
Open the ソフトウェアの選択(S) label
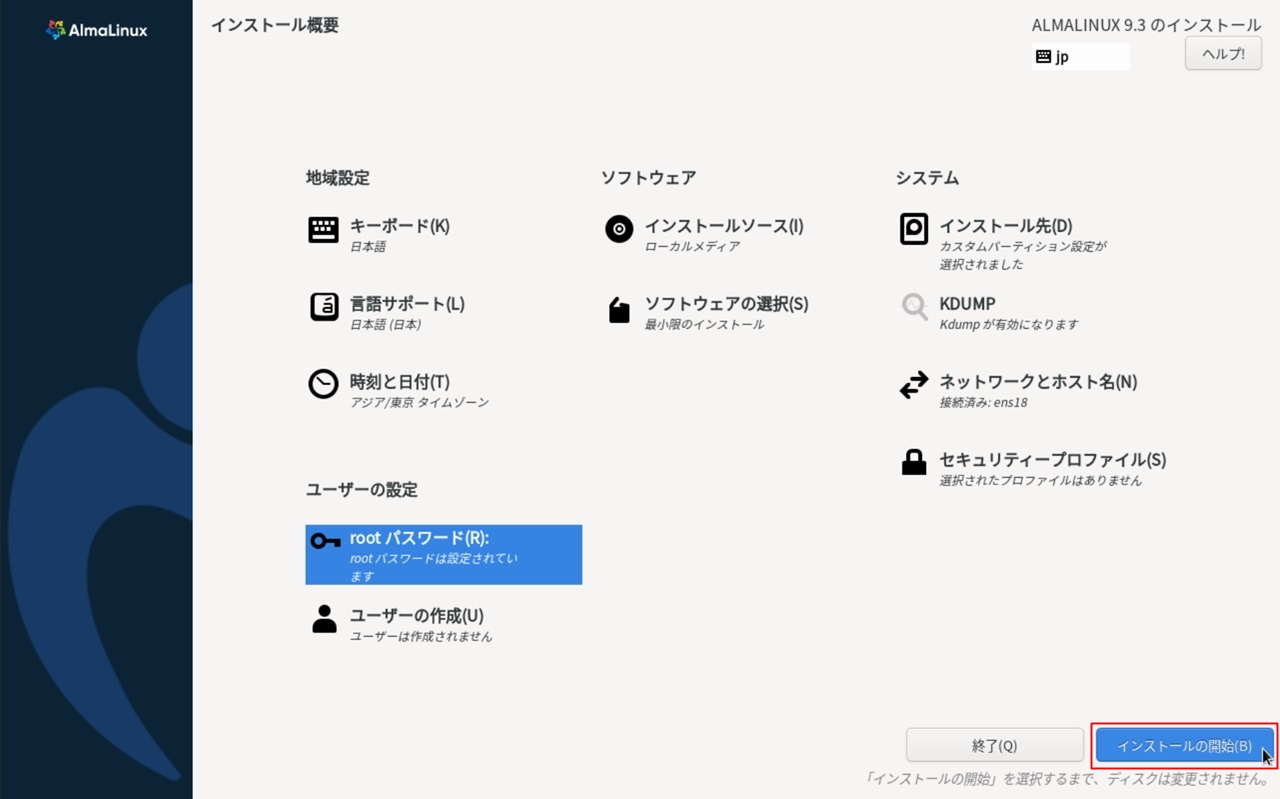pos(726,304)
